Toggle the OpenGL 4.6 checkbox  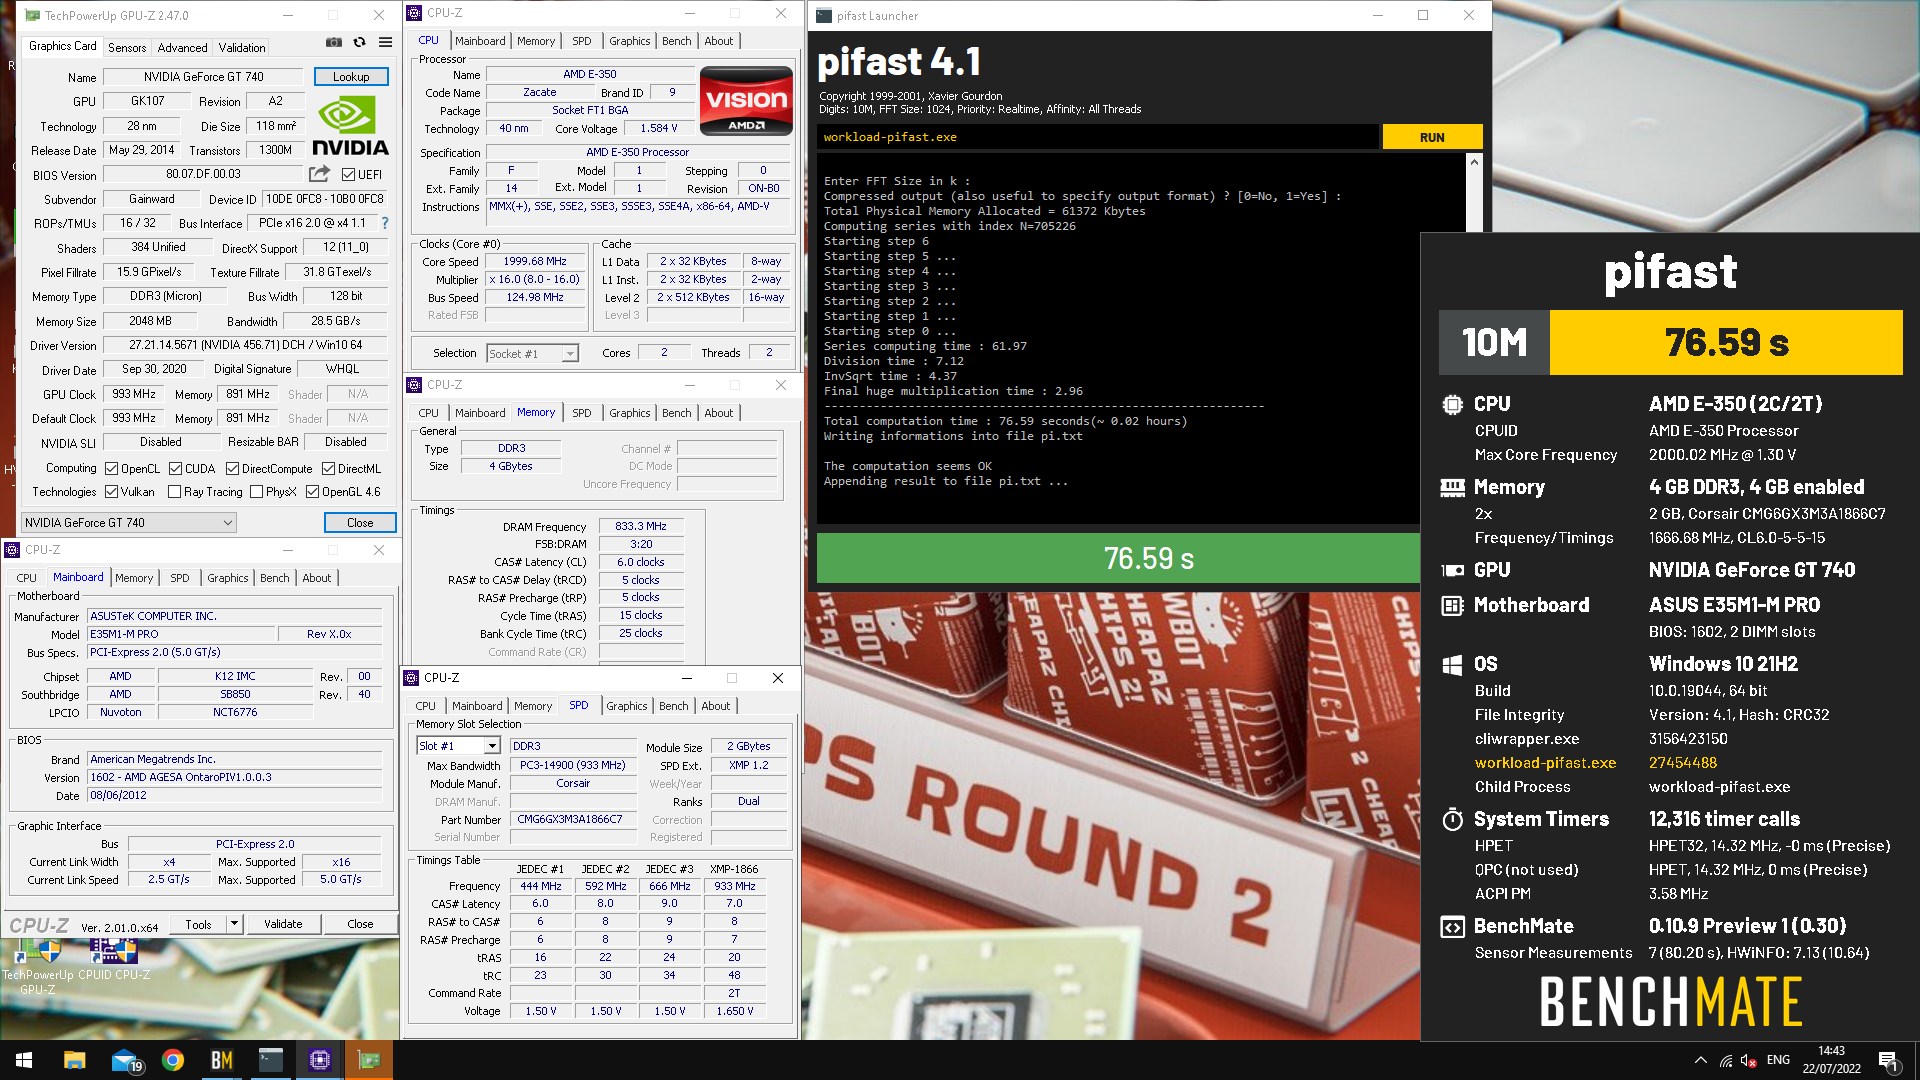[x=313, y=492]
